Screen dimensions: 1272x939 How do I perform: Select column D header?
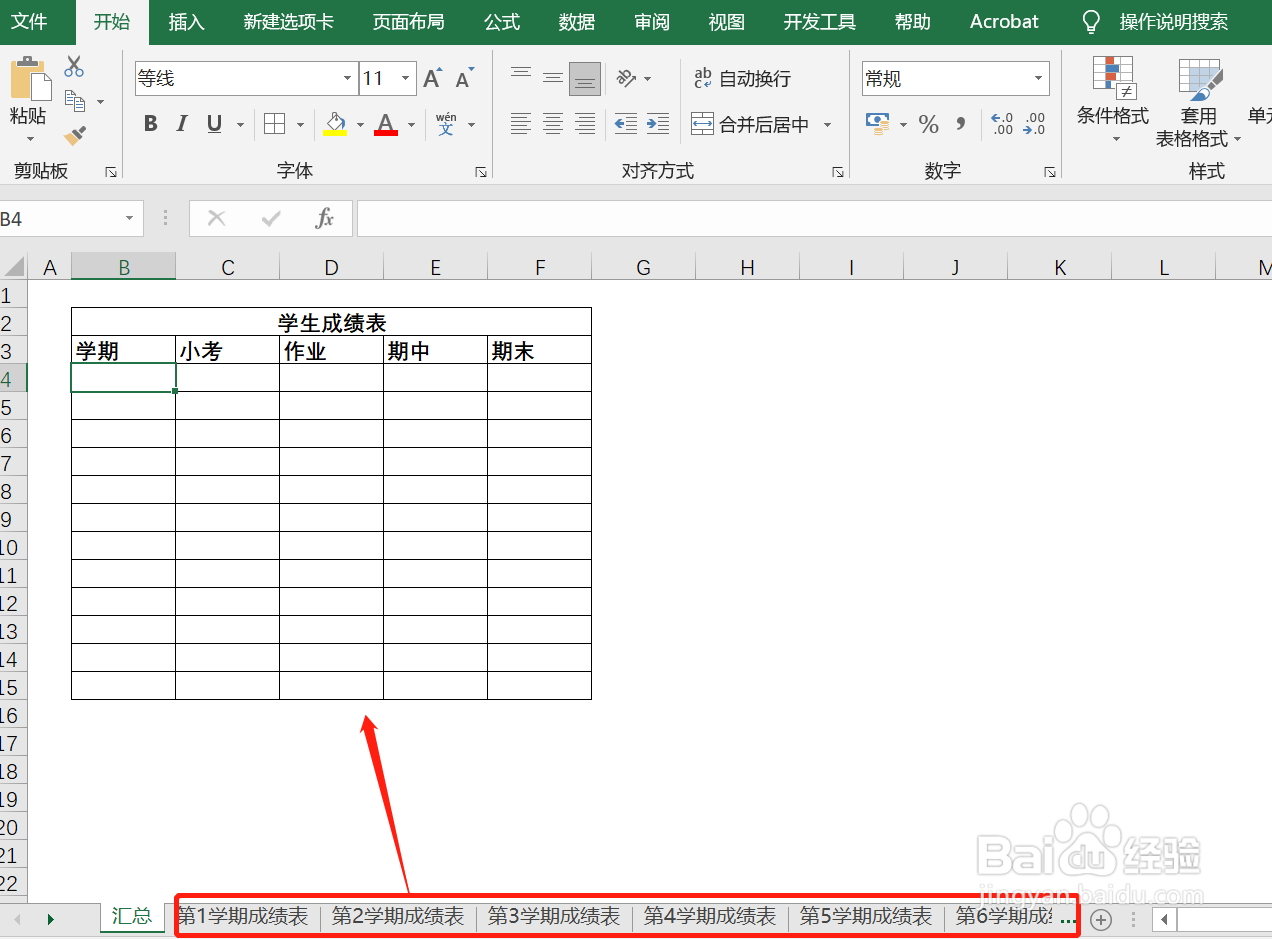coord(332,267)
